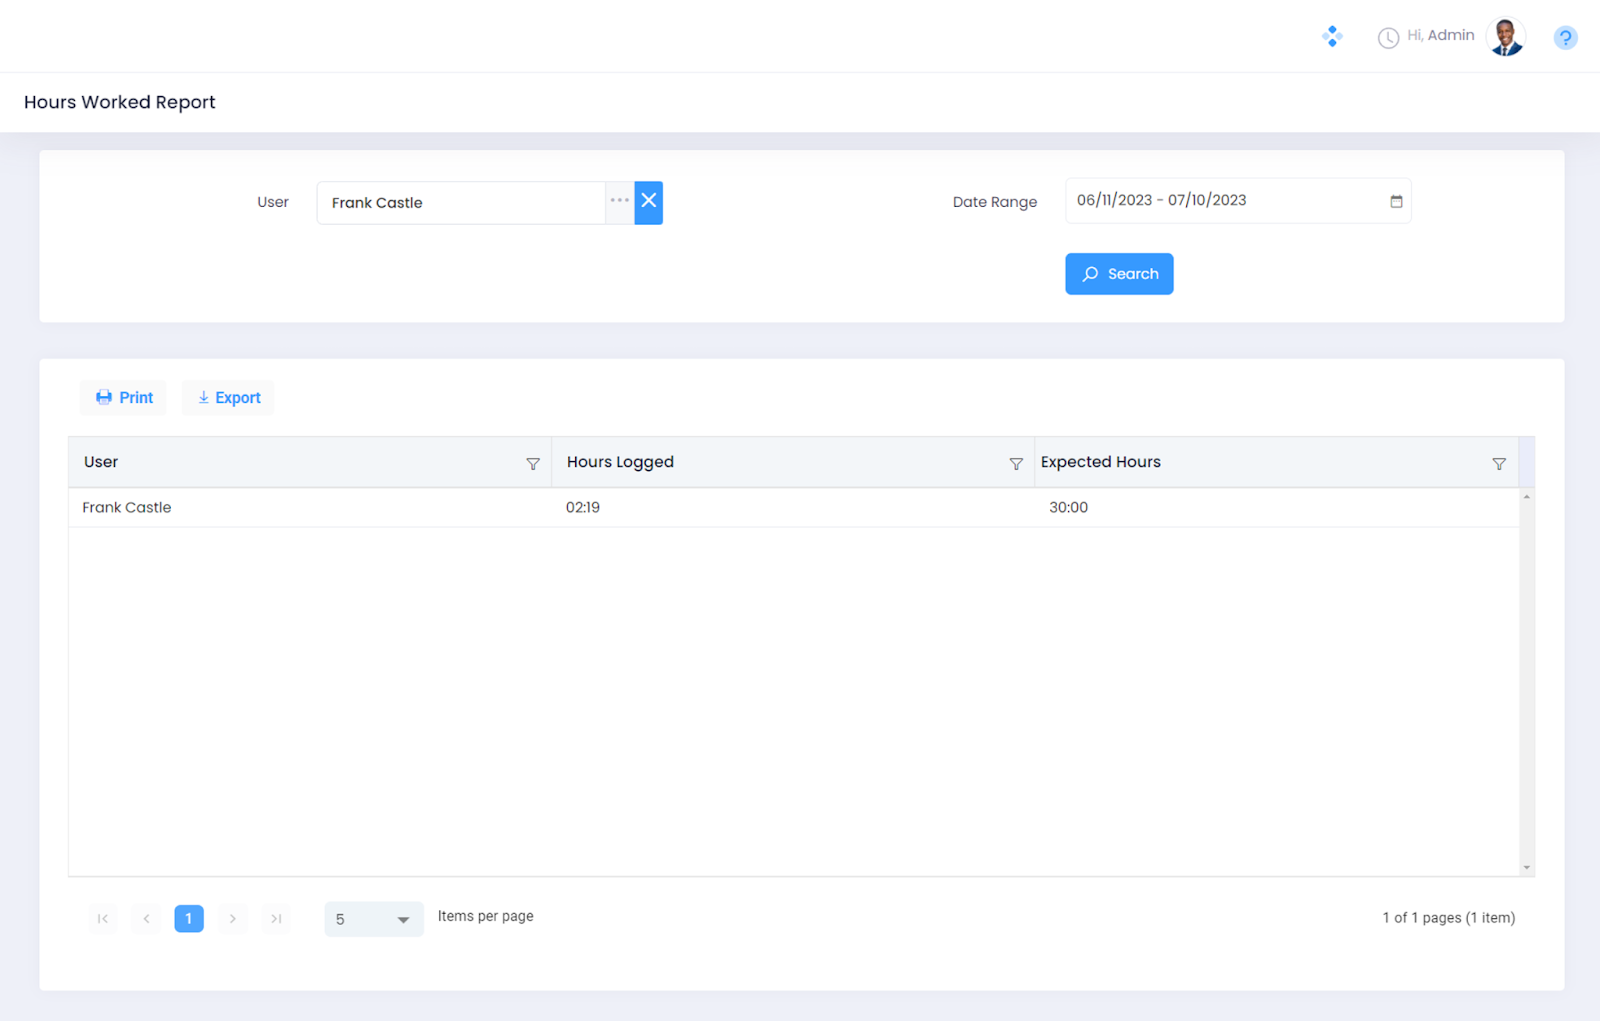The image size is (1600, 1021).
Task: Jump to the last page
Action: coord(276,919)
